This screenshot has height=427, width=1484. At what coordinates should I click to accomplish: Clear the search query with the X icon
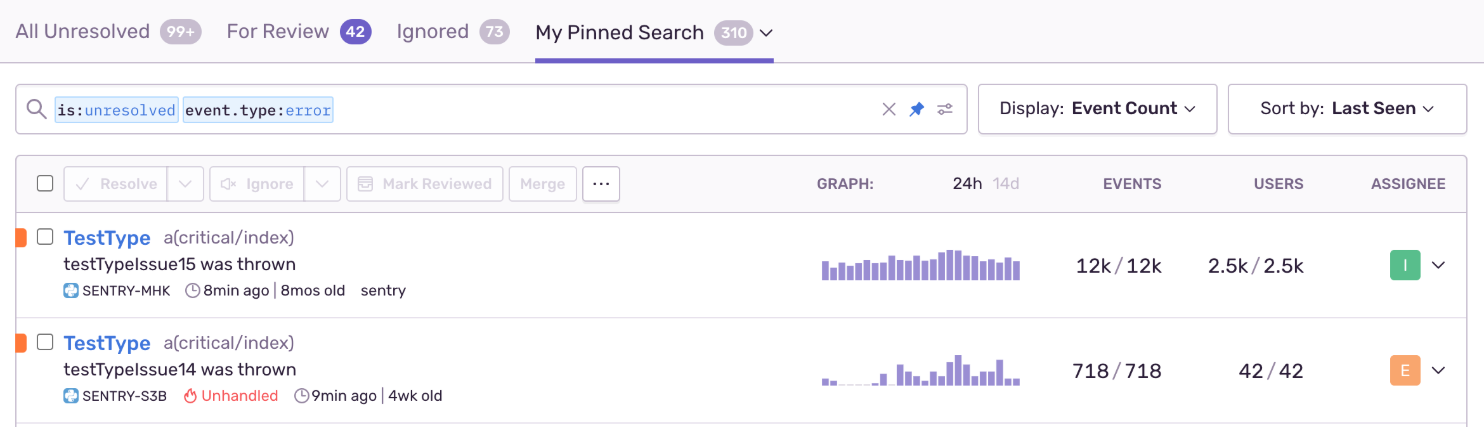888,109
